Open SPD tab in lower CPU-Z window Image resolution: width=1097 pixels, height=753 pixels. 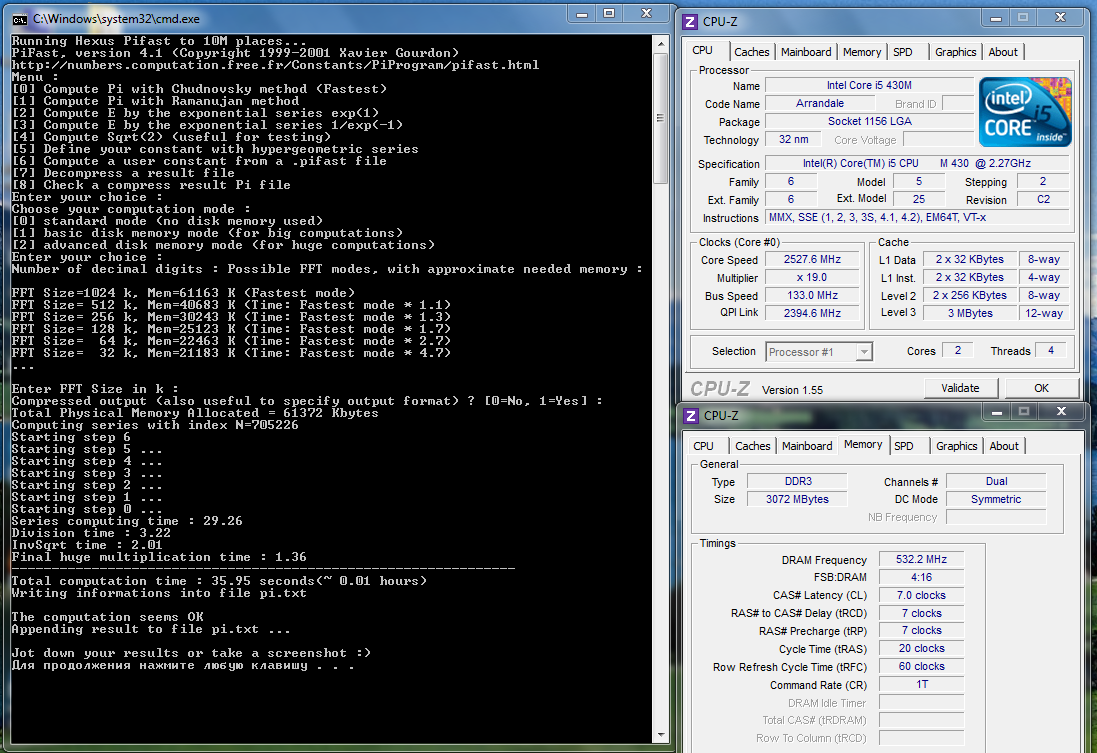904,446
